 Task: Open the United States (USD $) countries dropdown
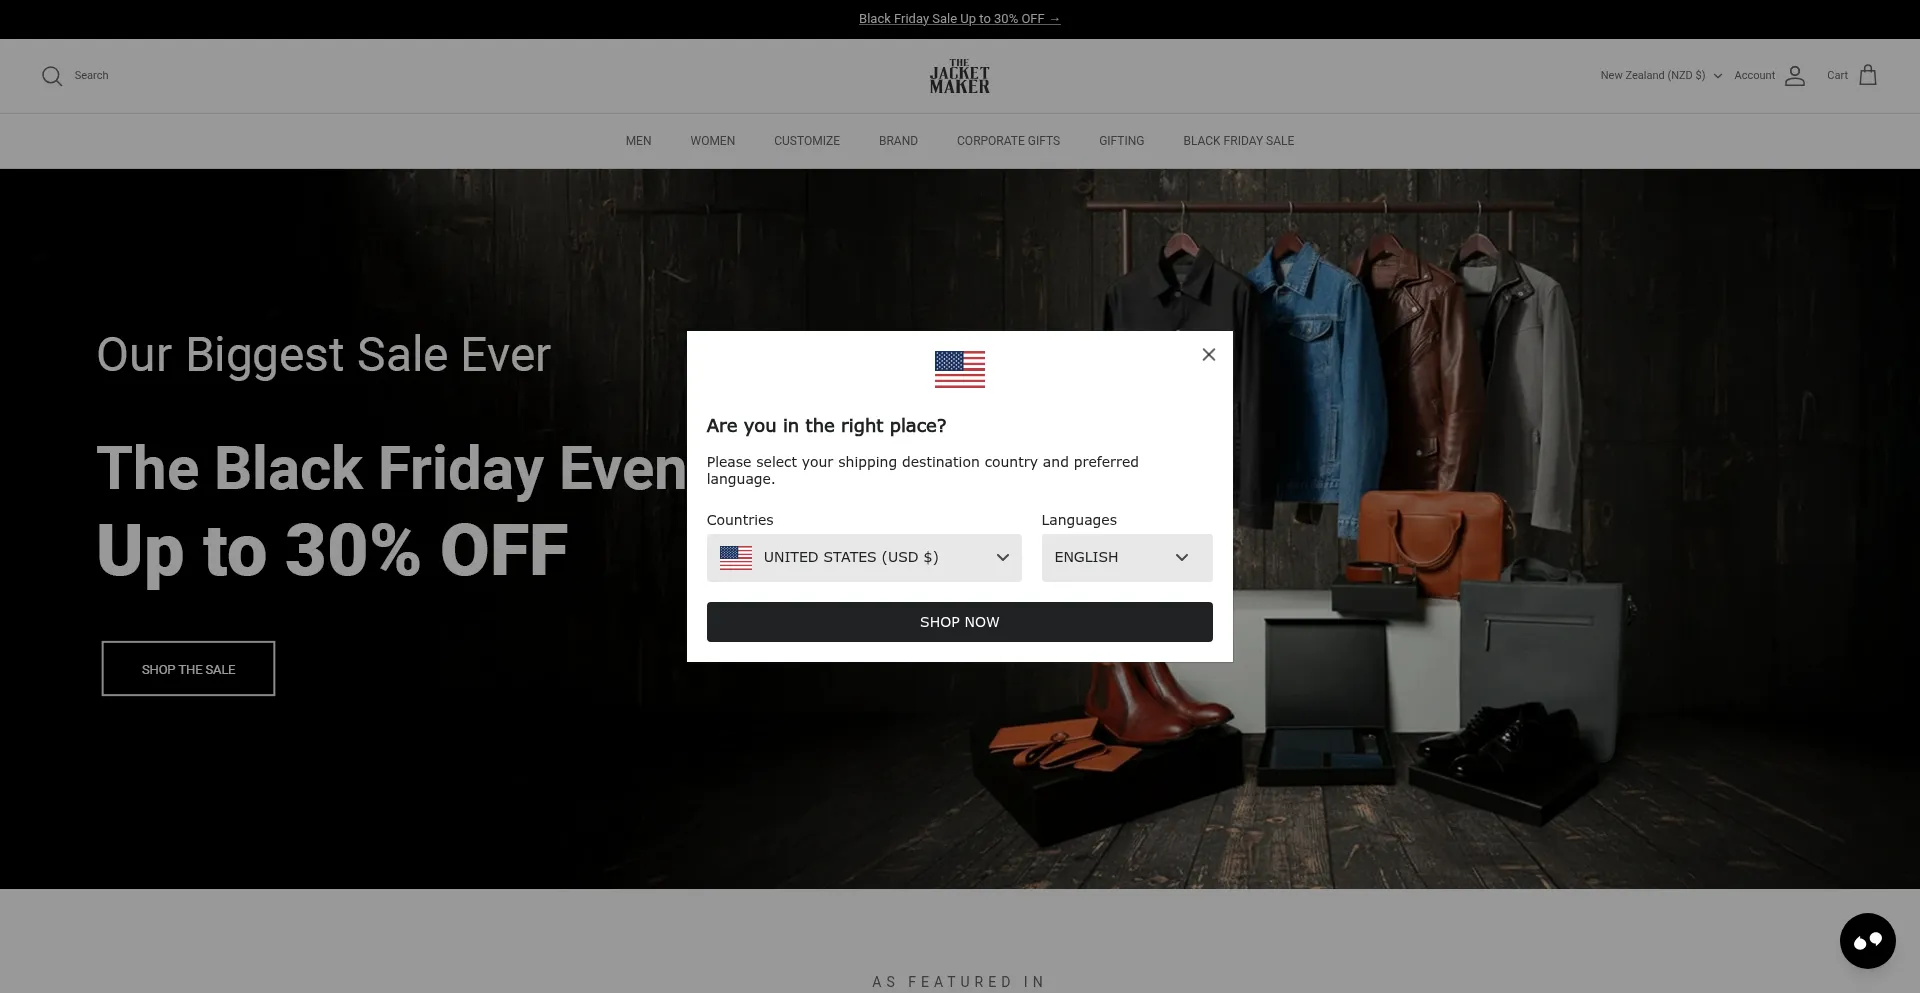coord(864,558)
